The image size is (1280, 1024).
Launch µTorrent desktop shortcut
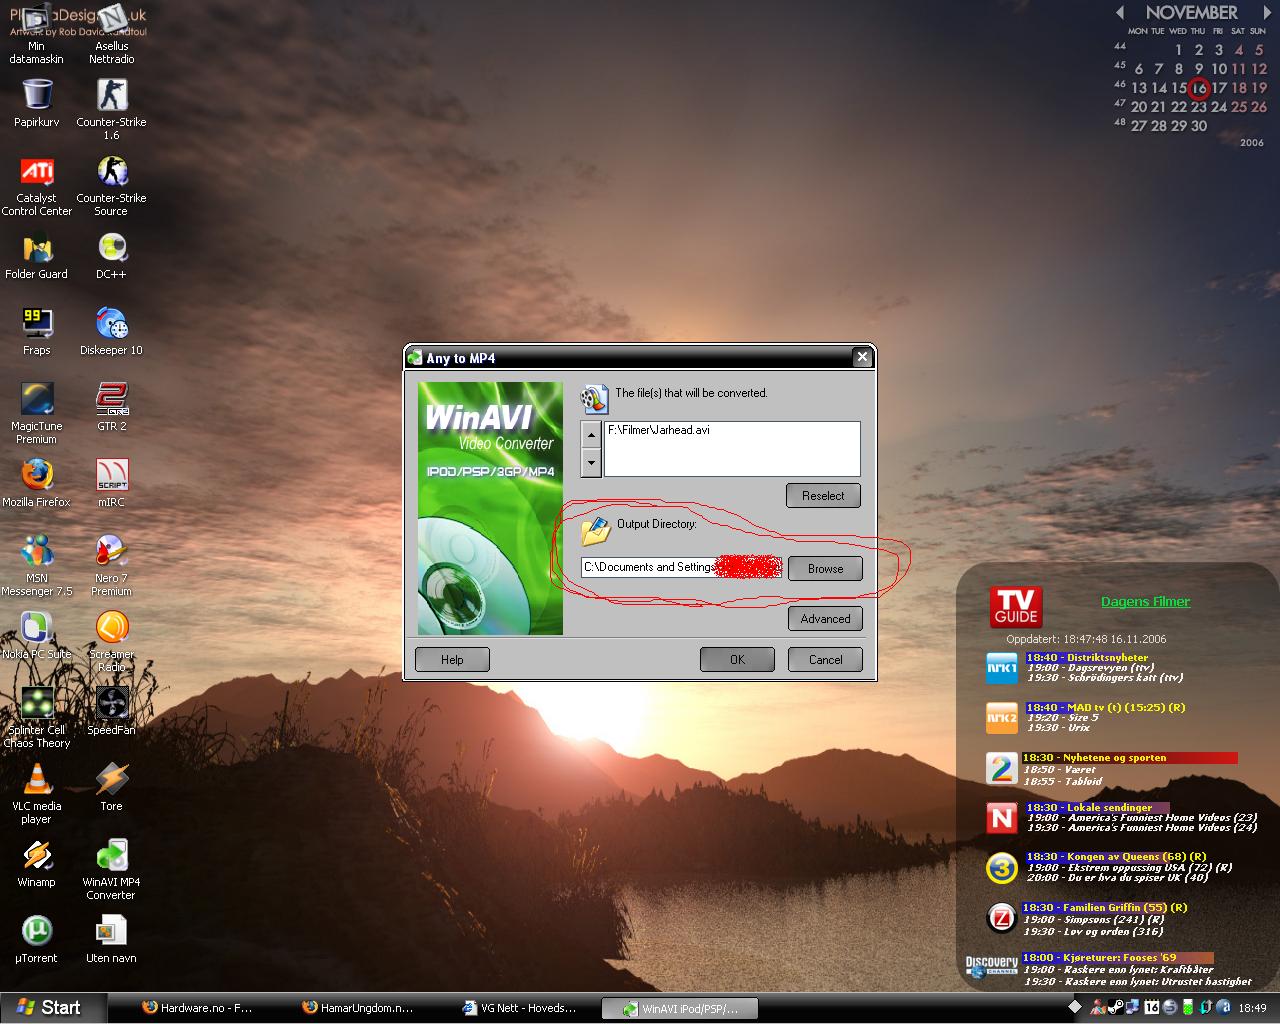pos(36,939)
